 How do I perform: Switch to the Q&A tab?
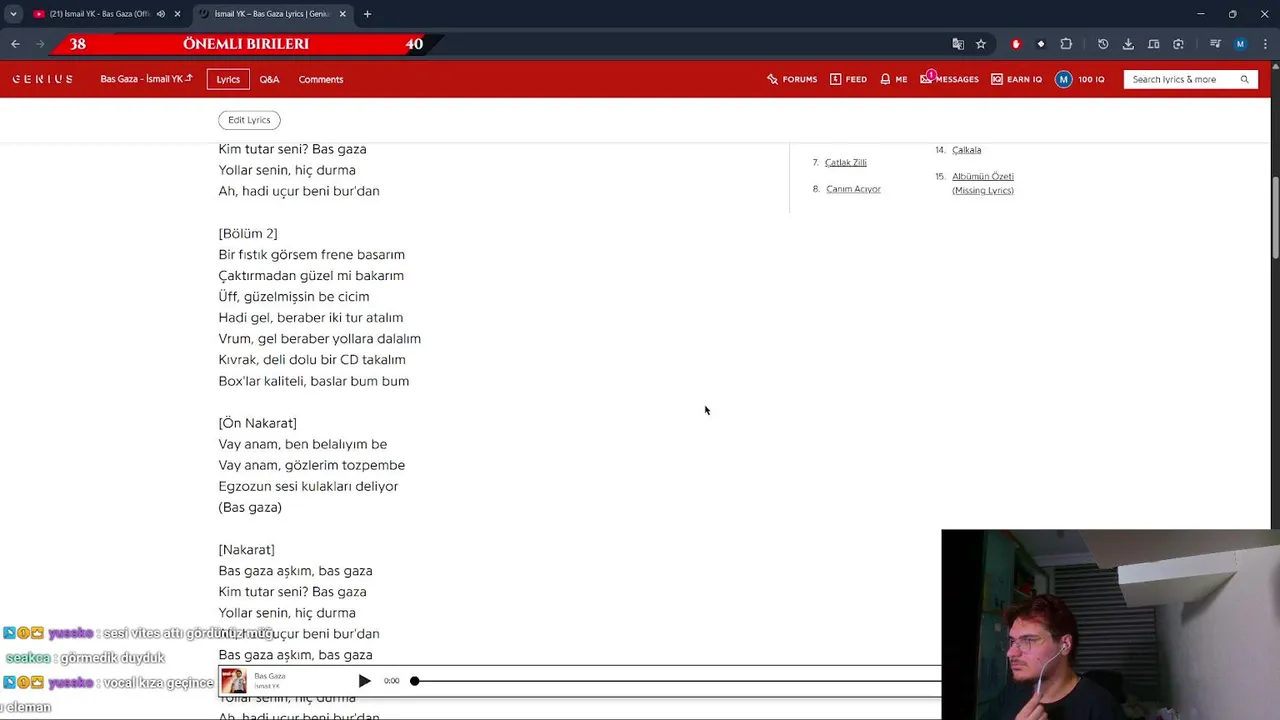(x=269, y=79)
